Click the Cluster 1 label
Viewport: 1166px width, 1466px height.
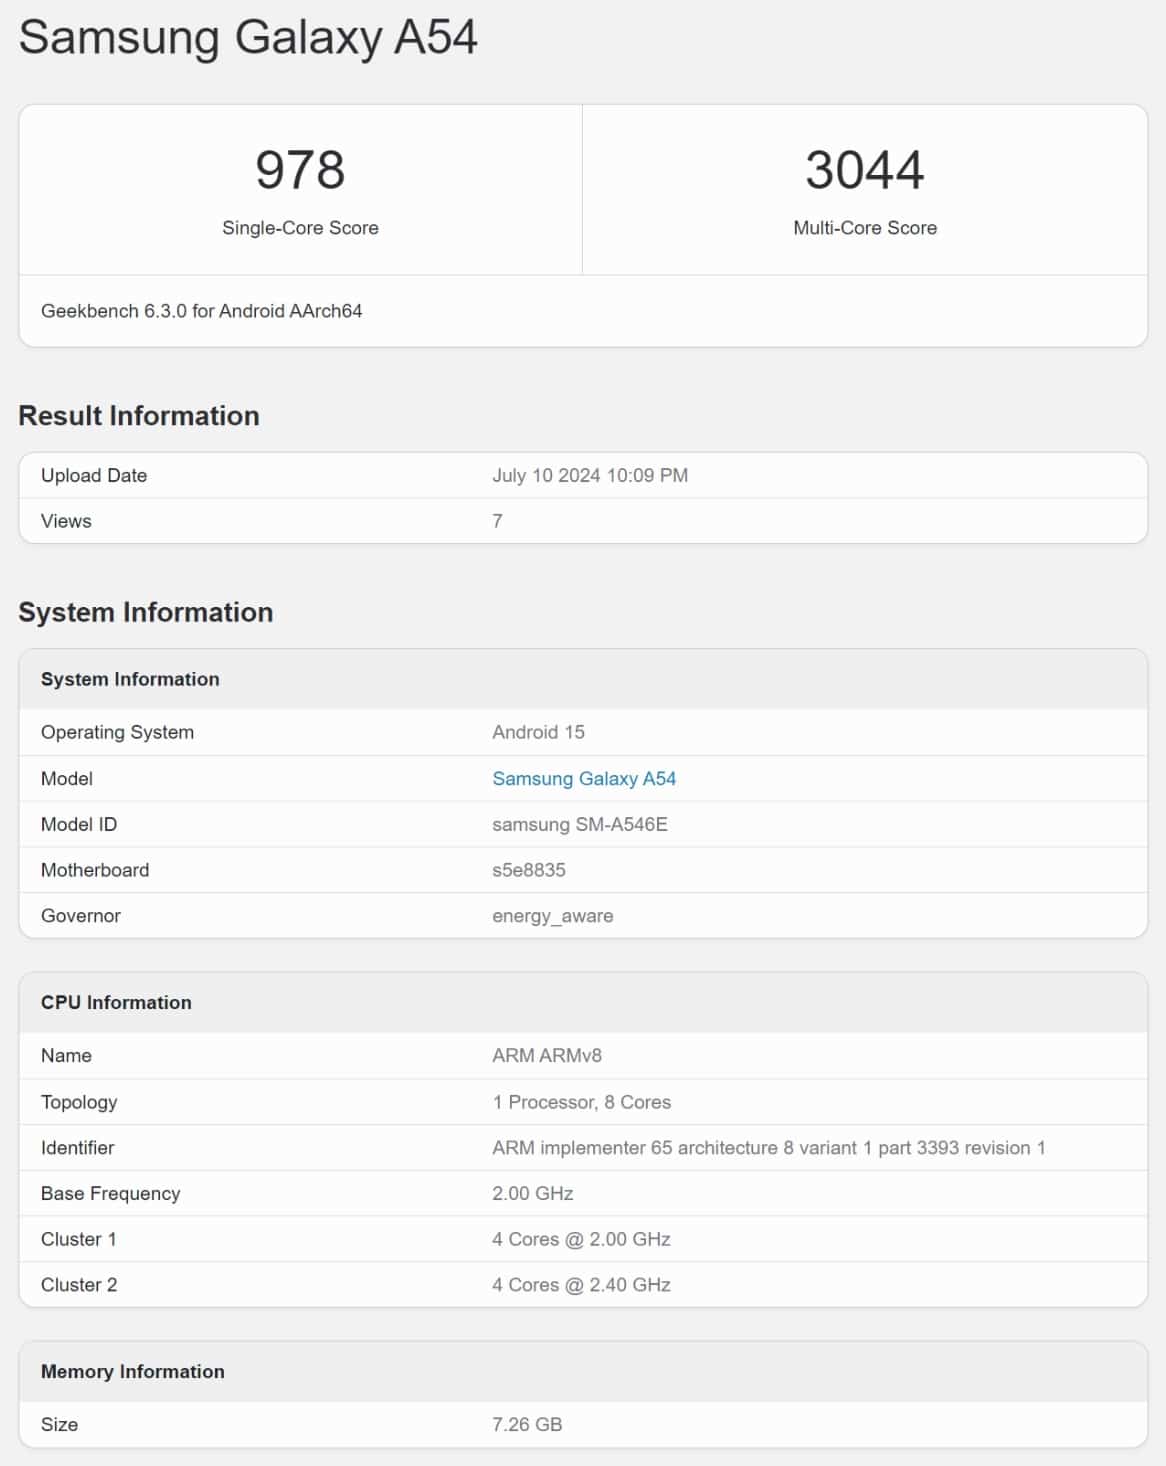point(79,1239)
